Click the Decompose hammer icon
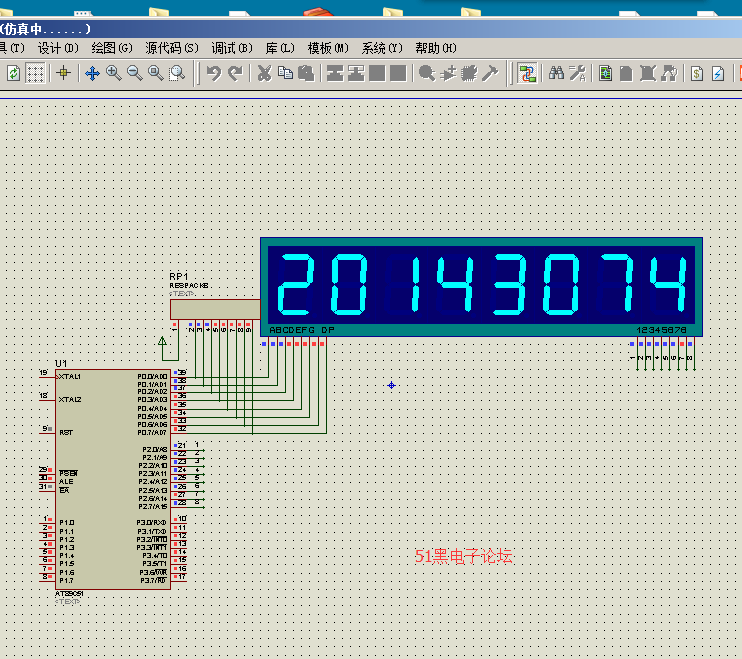The image size is (742, 659). tap(490, 73)
